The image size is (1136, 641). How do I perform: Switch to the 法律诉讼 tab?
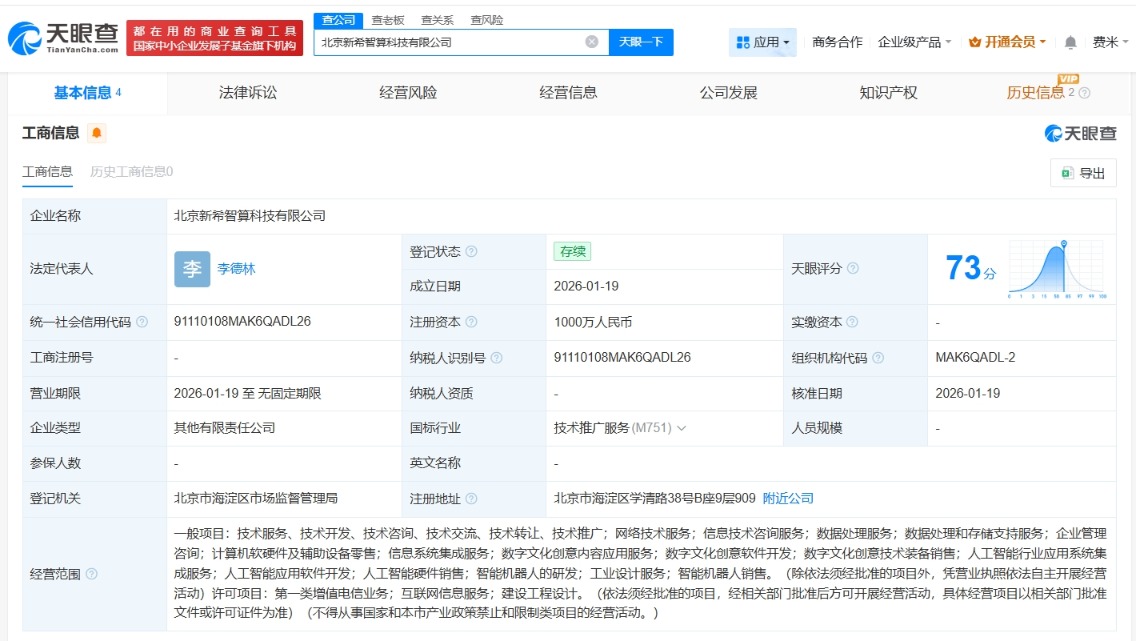pos(248,93)
